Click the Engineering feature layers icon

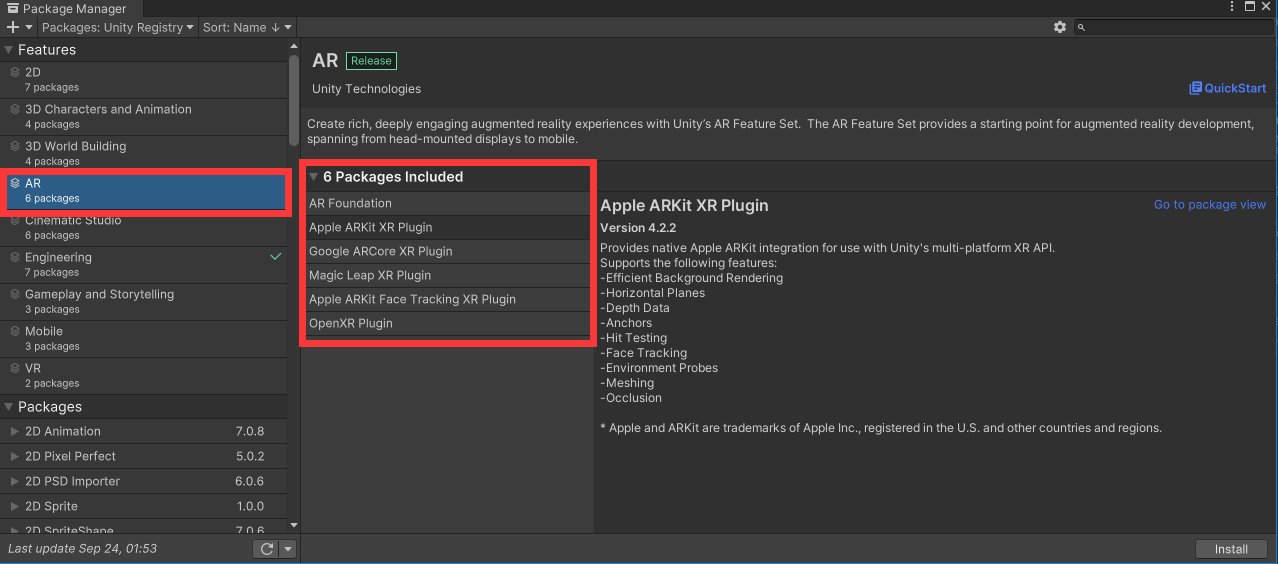click(x=15, y=257)
